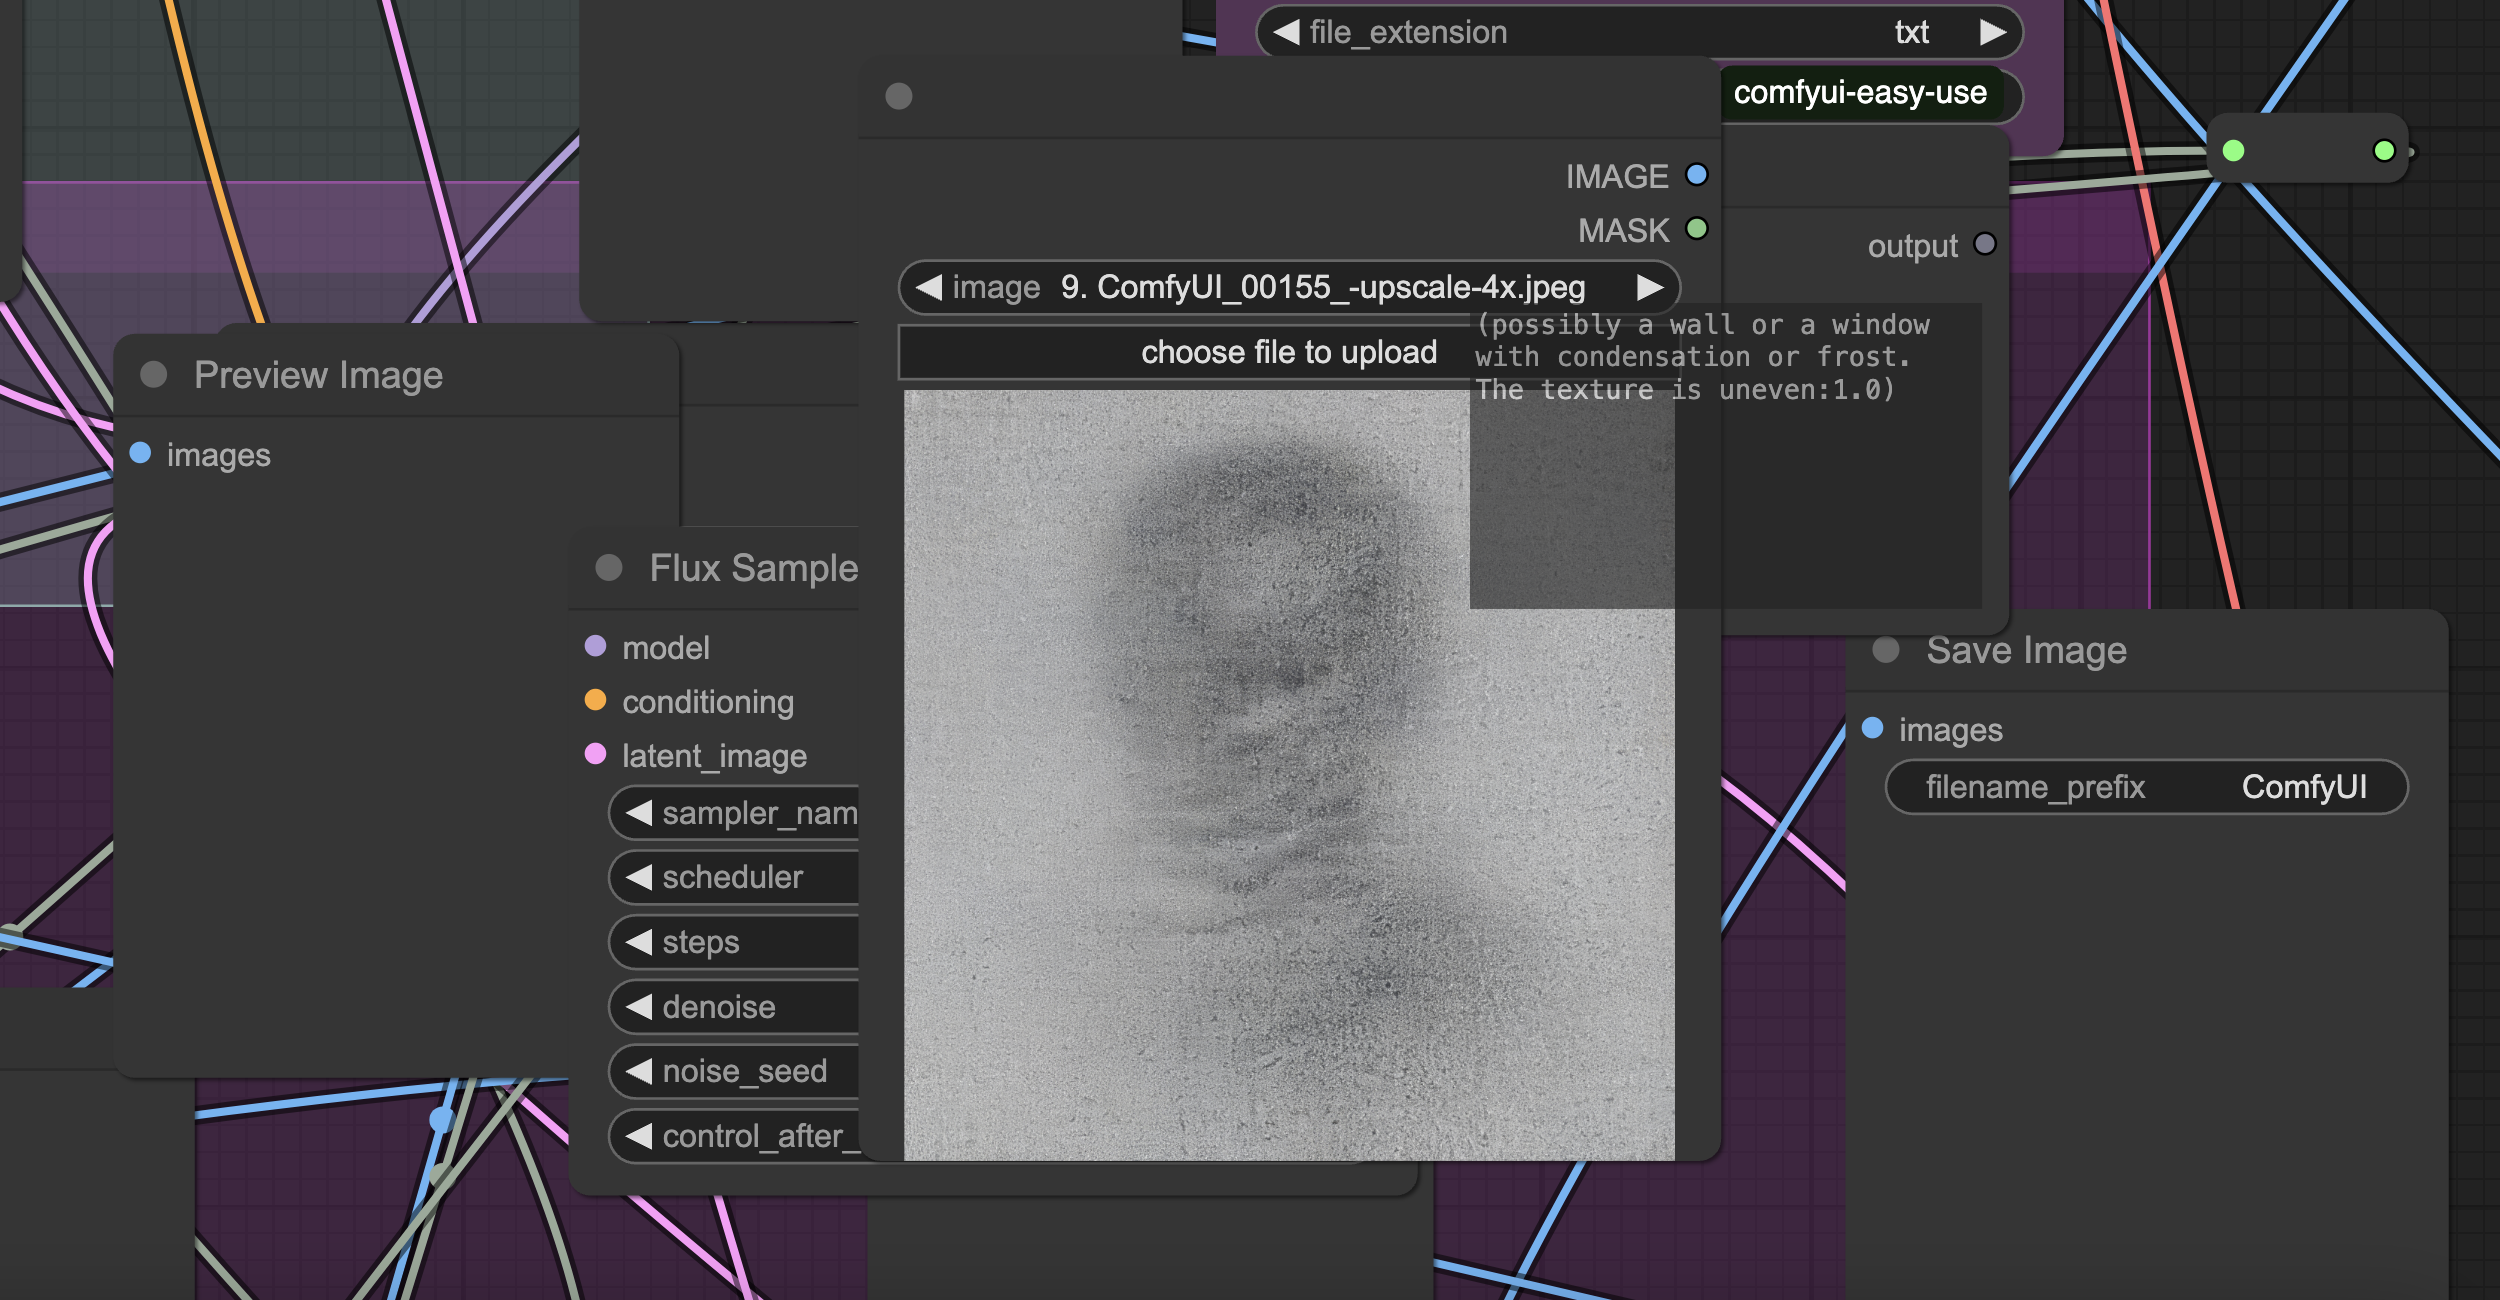Image resolution: width=2500 pixels, height=1300 pixels.
Task: Collapse the Preview Image node
Action: tap(154, 375)
